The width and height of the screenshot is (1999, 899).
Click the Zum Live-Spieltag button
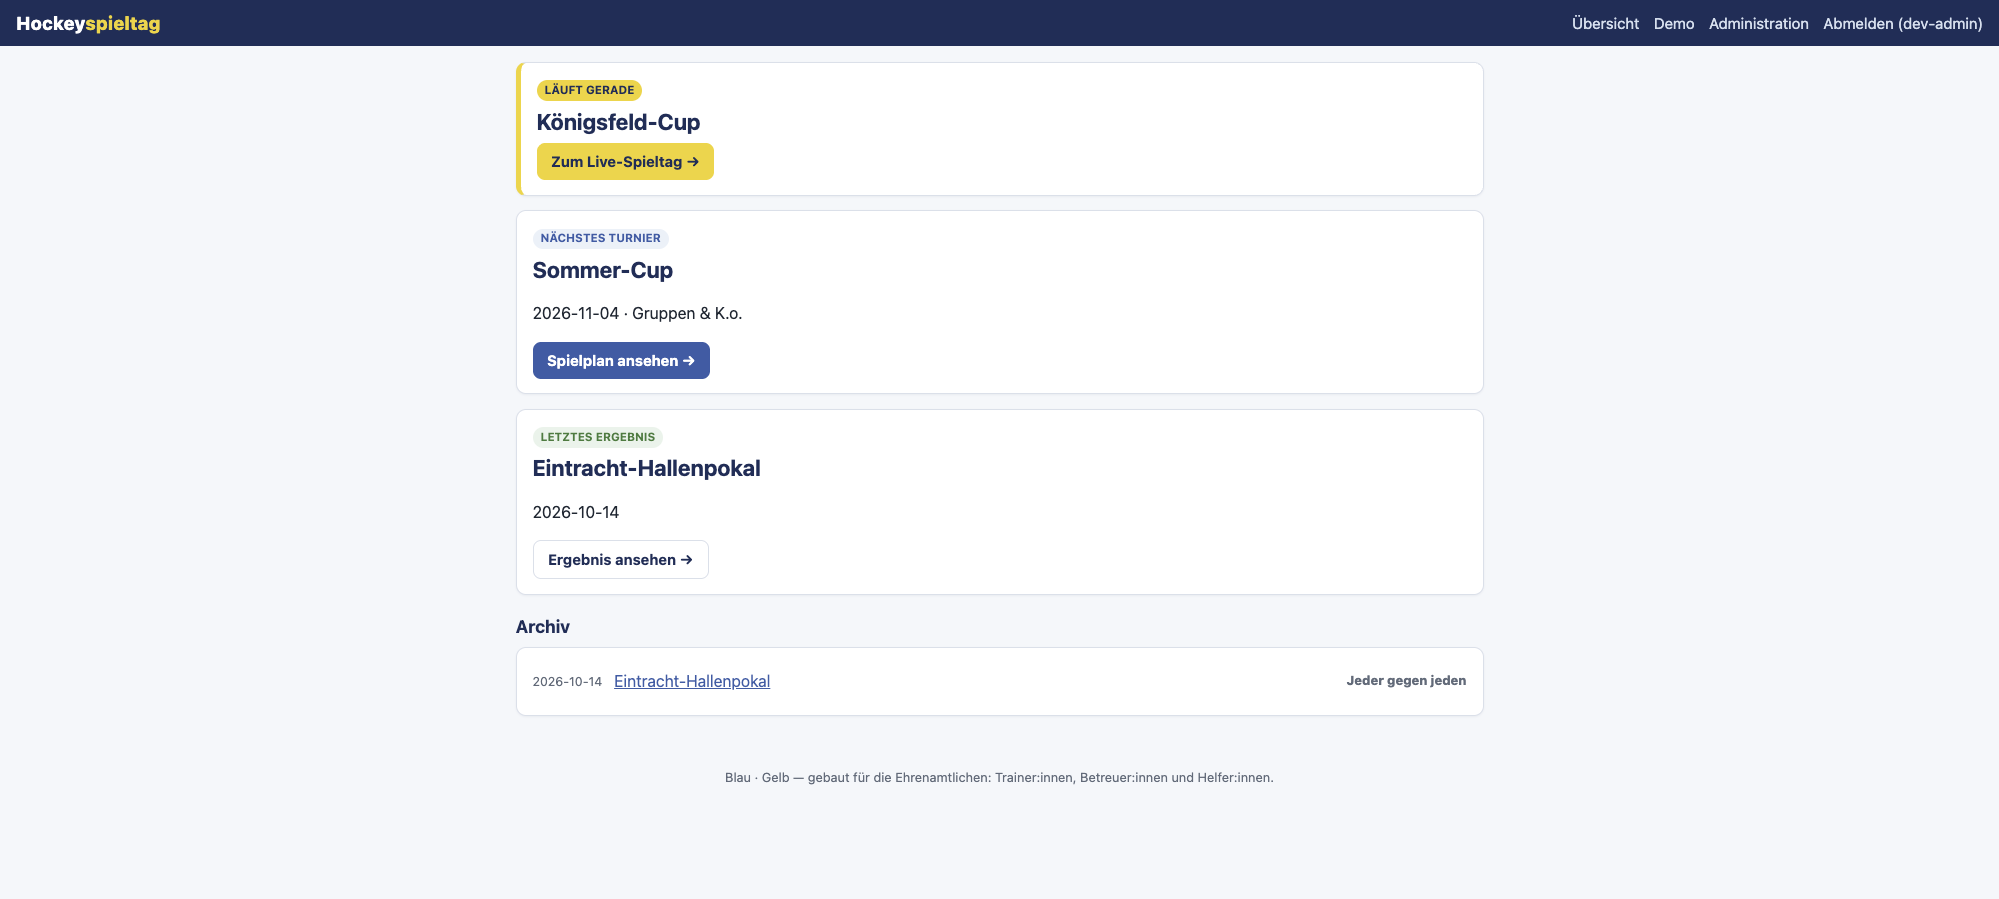(x=625, y=161)
